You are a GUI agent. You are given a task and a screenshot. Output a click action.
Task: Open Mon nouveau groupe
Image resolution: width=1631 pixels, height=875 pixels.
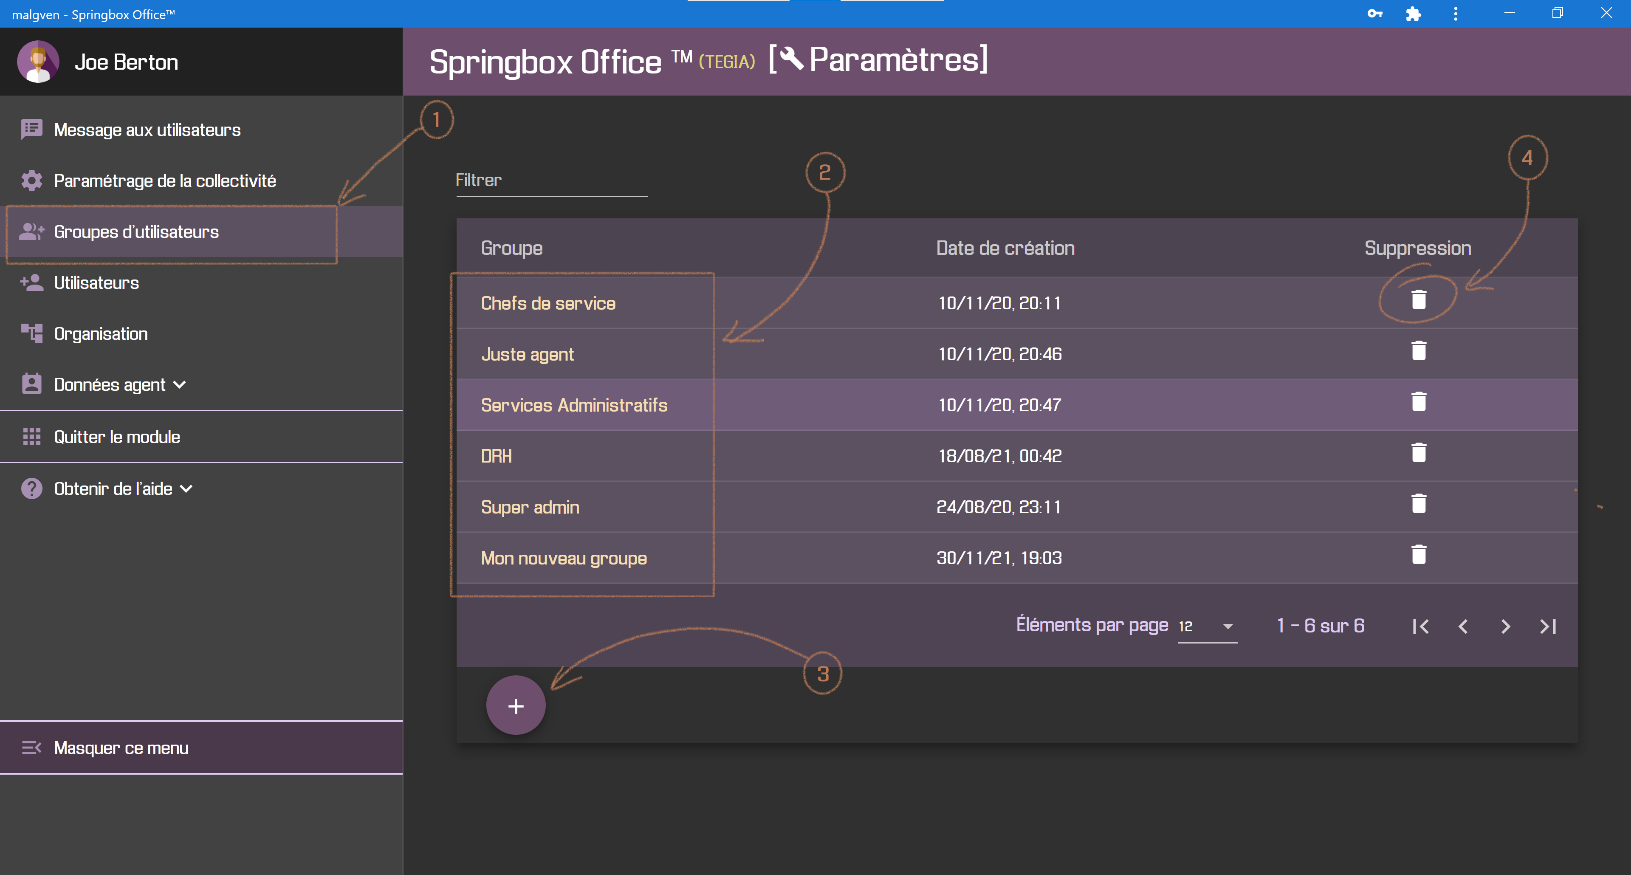564,559
